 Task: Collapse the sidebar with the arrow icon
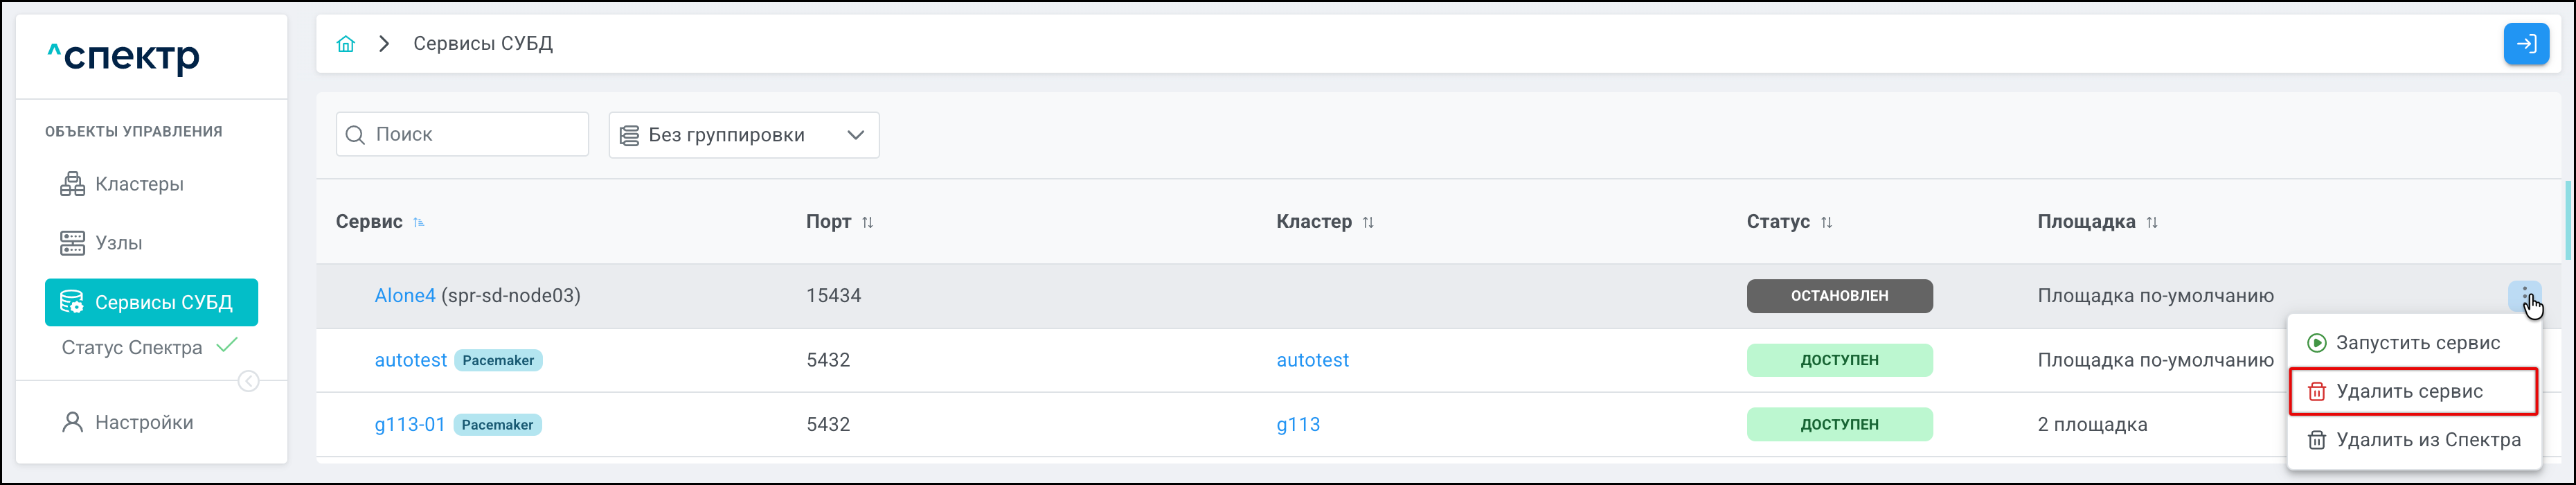coord(249,381)
